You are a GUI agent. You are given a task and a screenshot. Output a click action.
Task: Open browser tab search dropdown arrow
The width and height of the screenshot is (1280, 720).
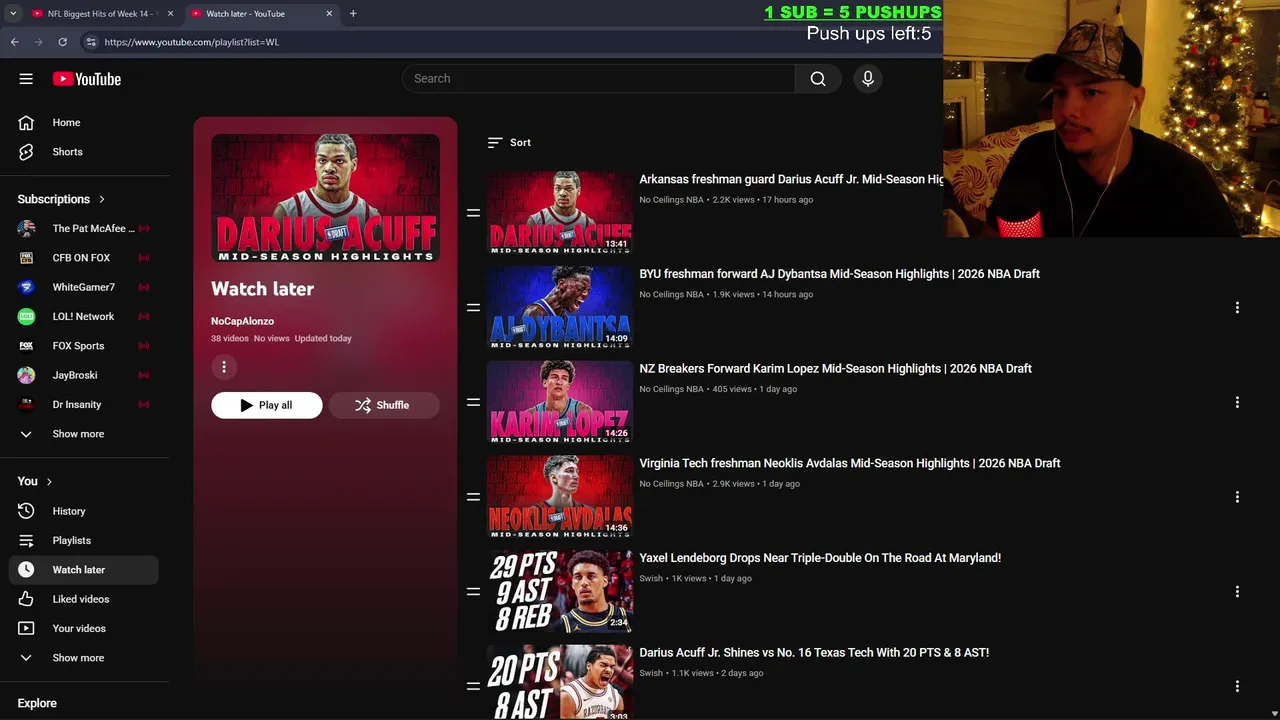(12, 14)
